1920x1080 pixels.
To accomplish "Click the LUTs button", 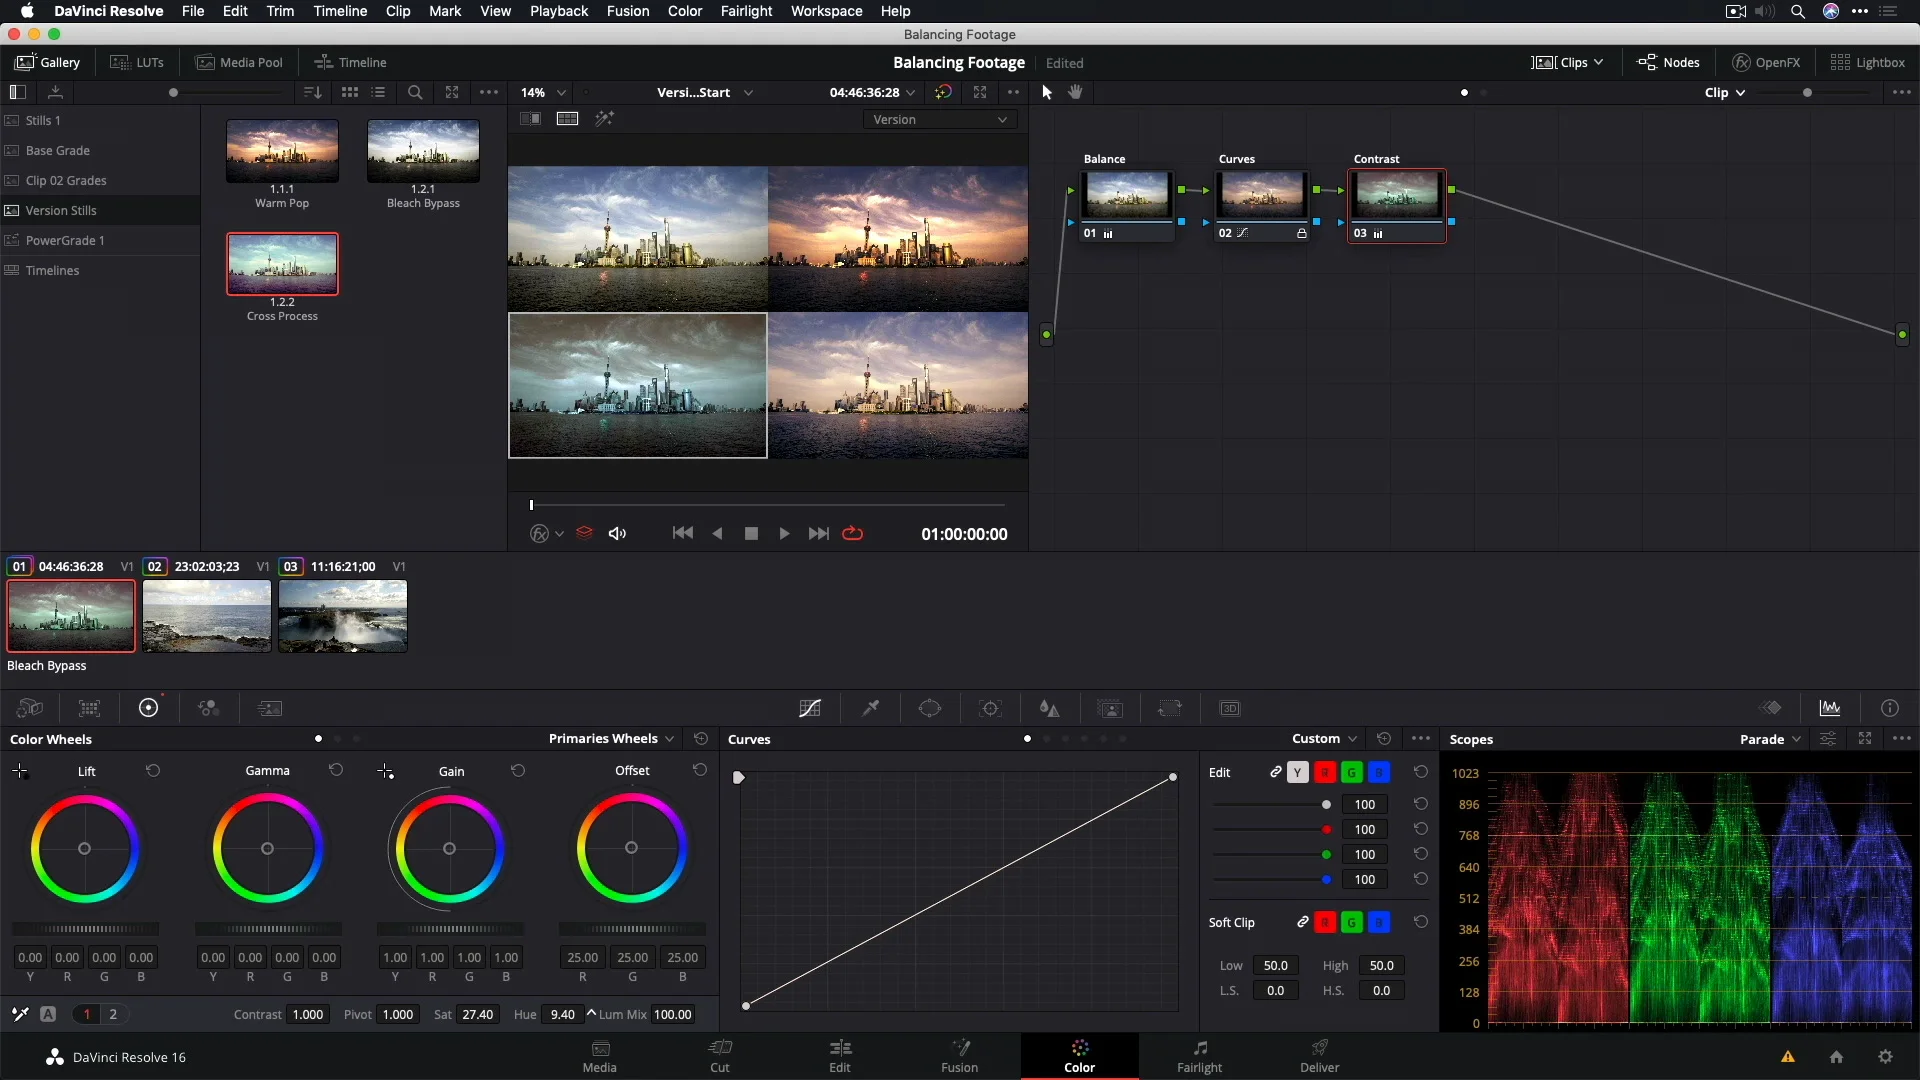I will [x=137, y=62].
